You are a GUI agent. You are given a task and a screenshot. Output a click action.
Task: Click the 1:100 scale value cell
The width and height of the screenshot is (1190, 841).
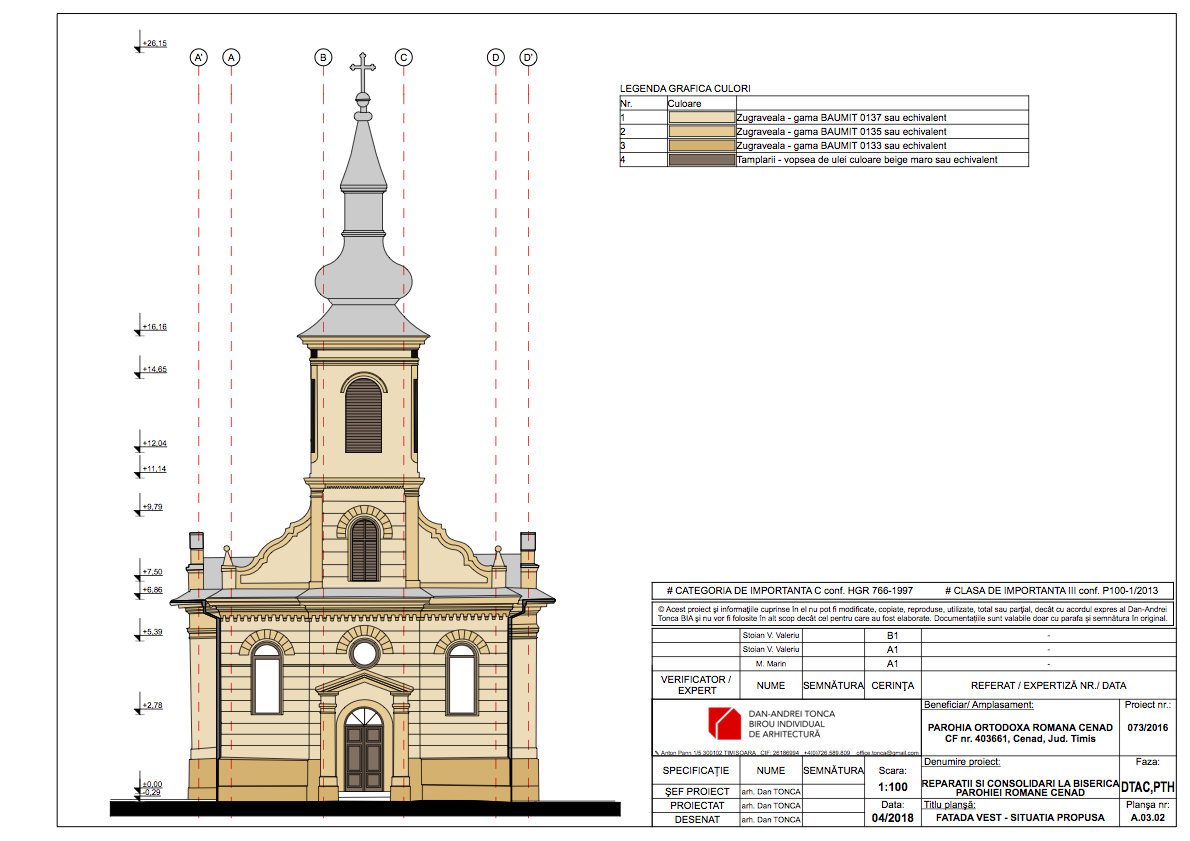(891, 788)
